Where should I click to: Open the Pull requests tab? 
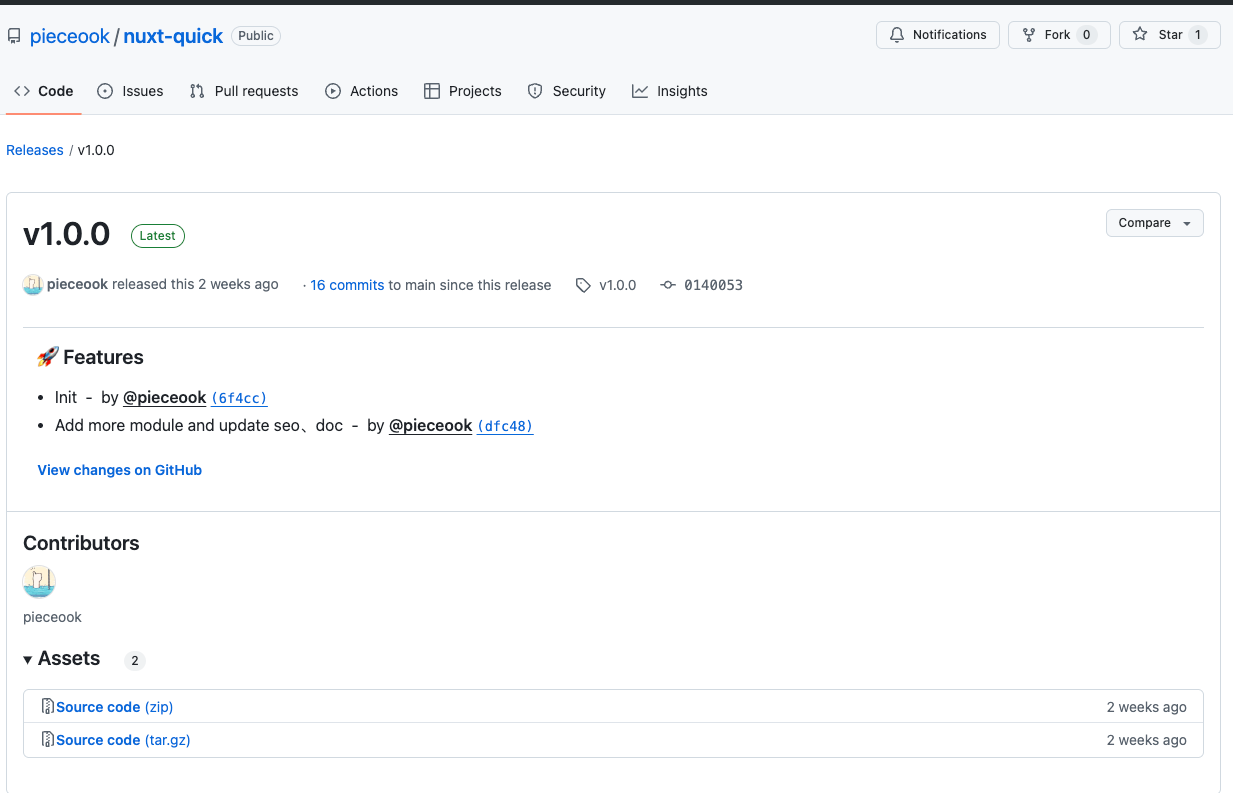(244, 91)
